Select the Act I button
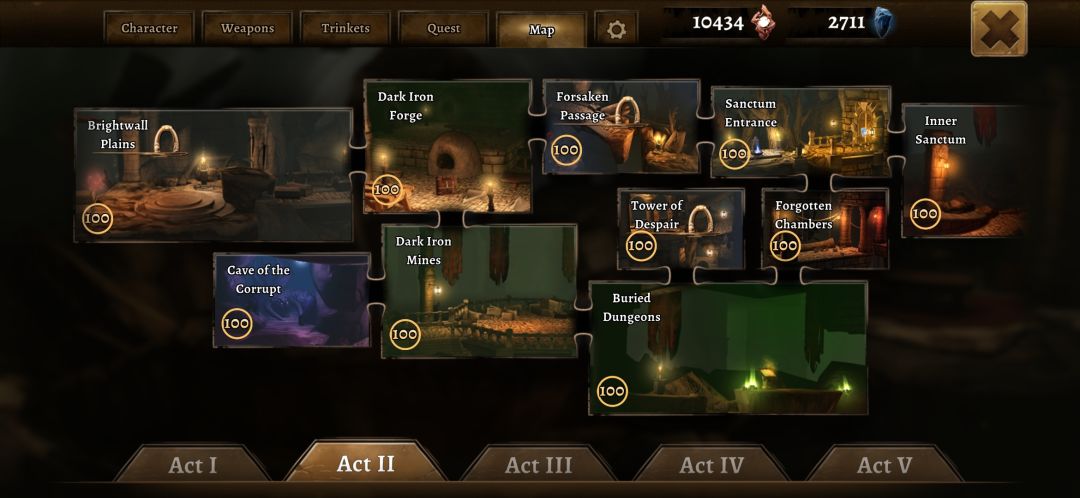 (x=193, y=464)
